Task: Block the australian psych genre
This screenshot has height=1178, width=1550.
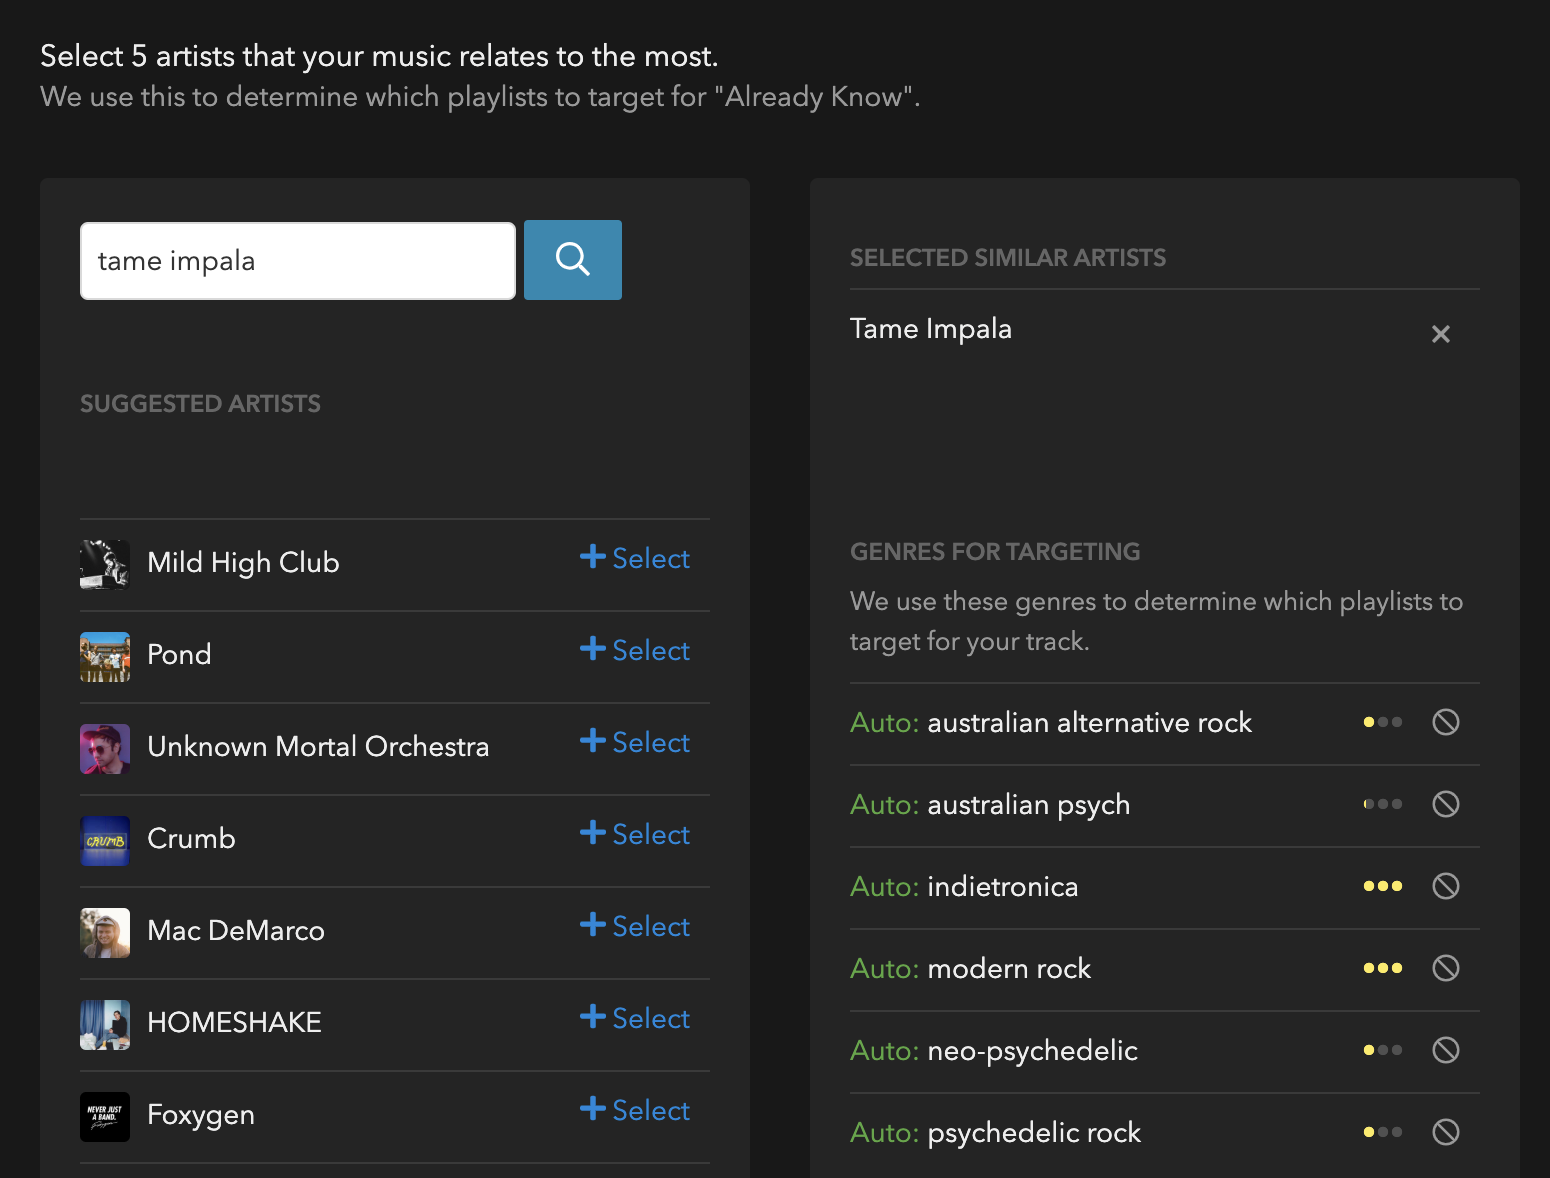Action: pos(1446,804)
